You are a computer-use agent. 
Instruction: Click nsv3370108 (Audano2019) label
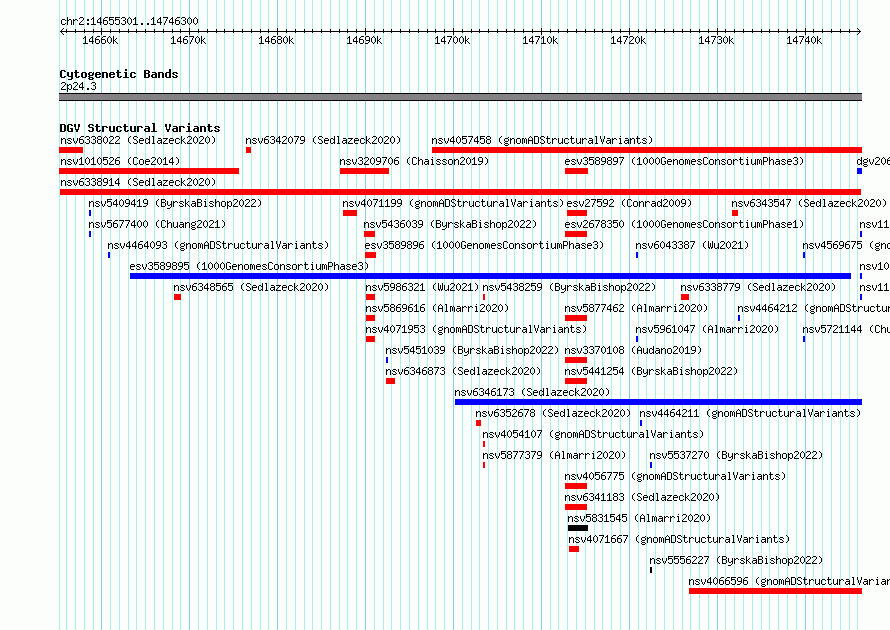(x=633, y=350)
